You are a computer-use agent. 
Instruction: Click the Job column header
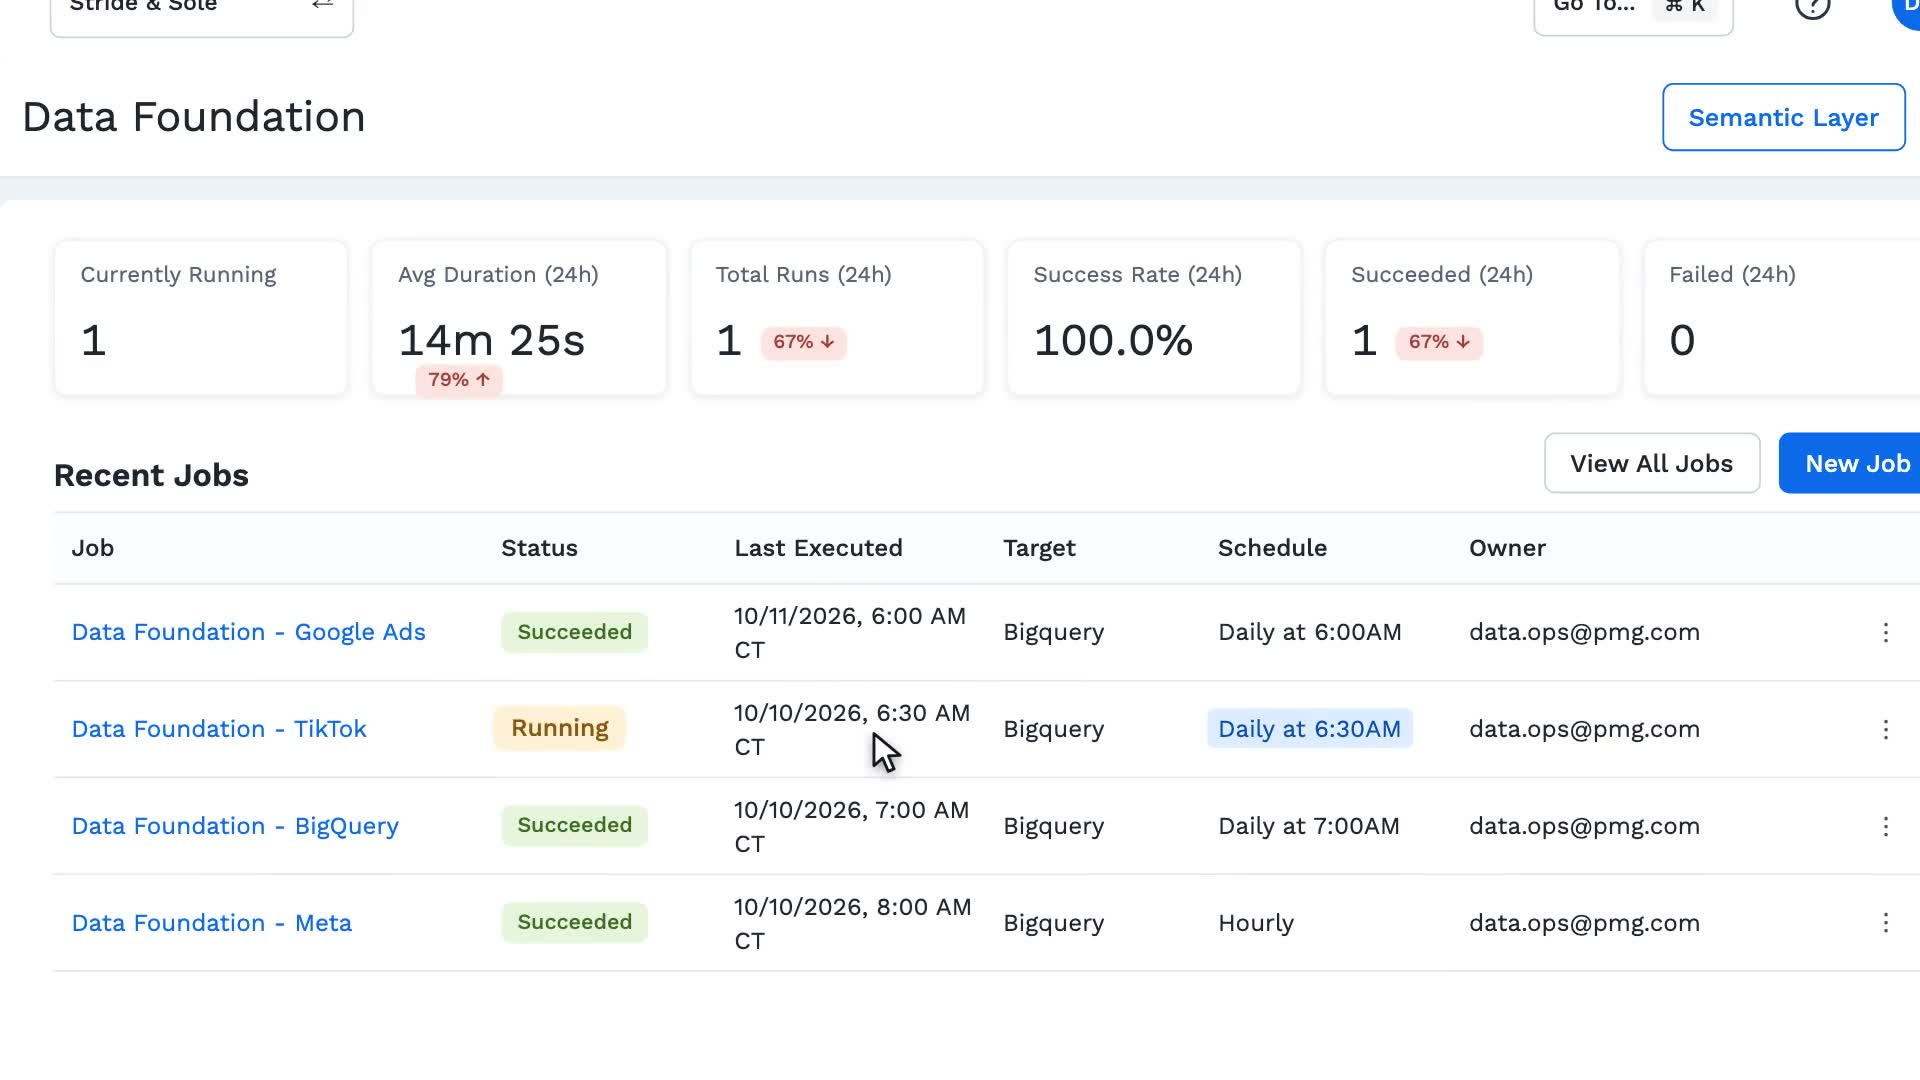click(x=92, y=548)
